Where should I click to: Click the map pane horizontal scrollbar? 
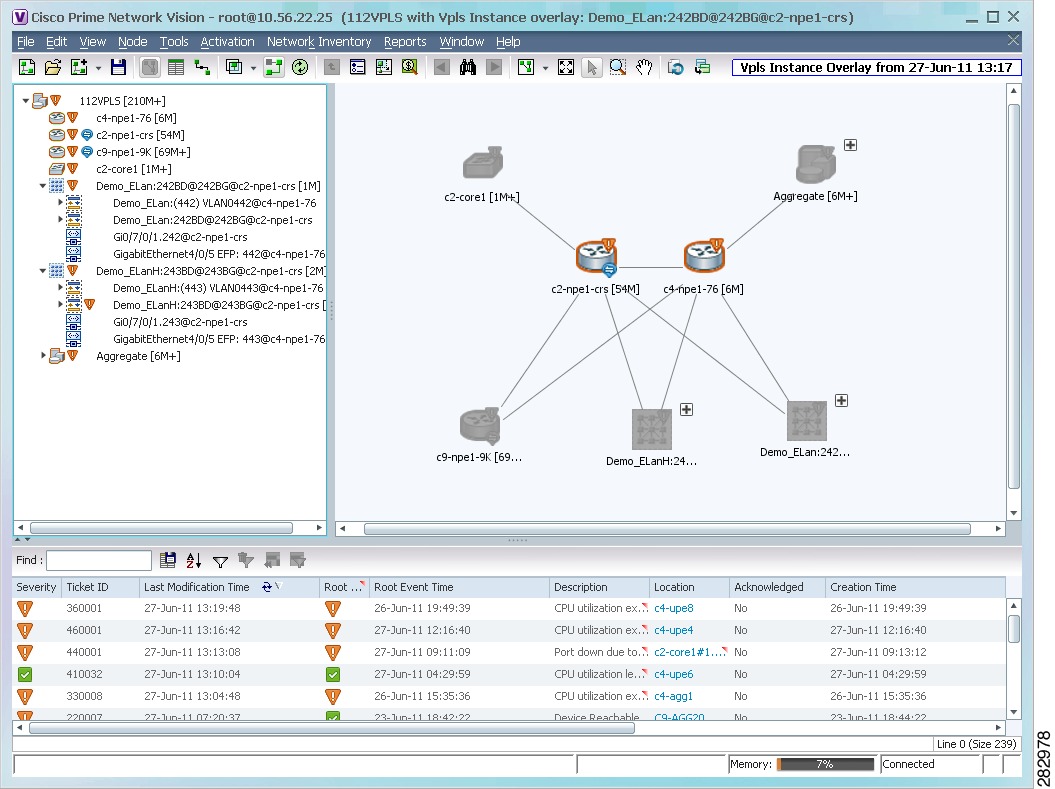coord(667,529)
